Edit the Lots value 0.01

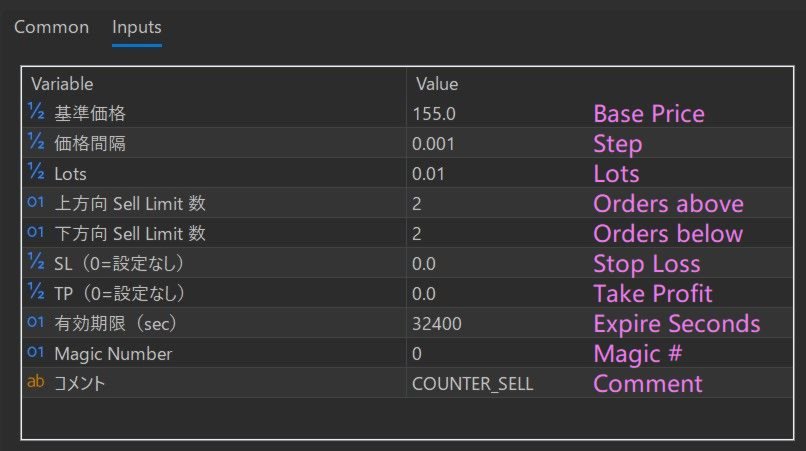pos(429,174)
